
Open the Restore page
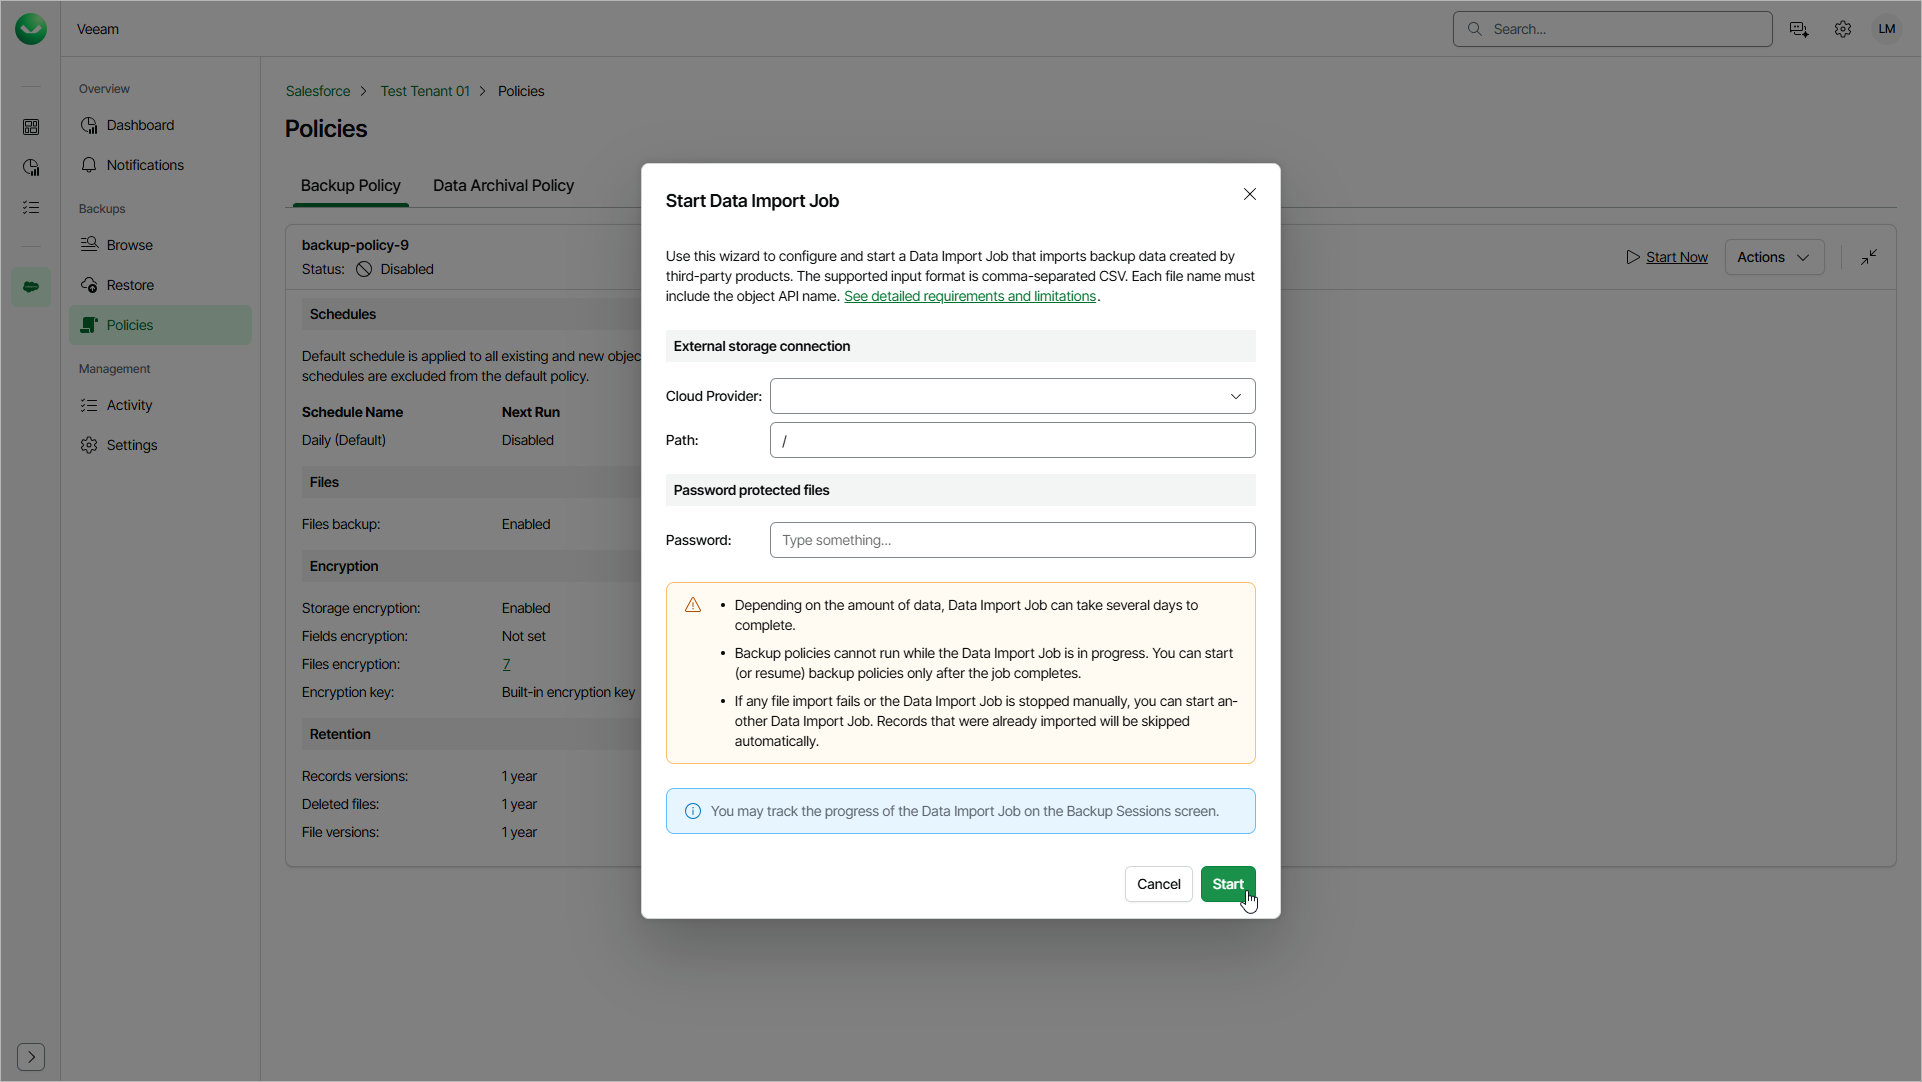(160, 285)
